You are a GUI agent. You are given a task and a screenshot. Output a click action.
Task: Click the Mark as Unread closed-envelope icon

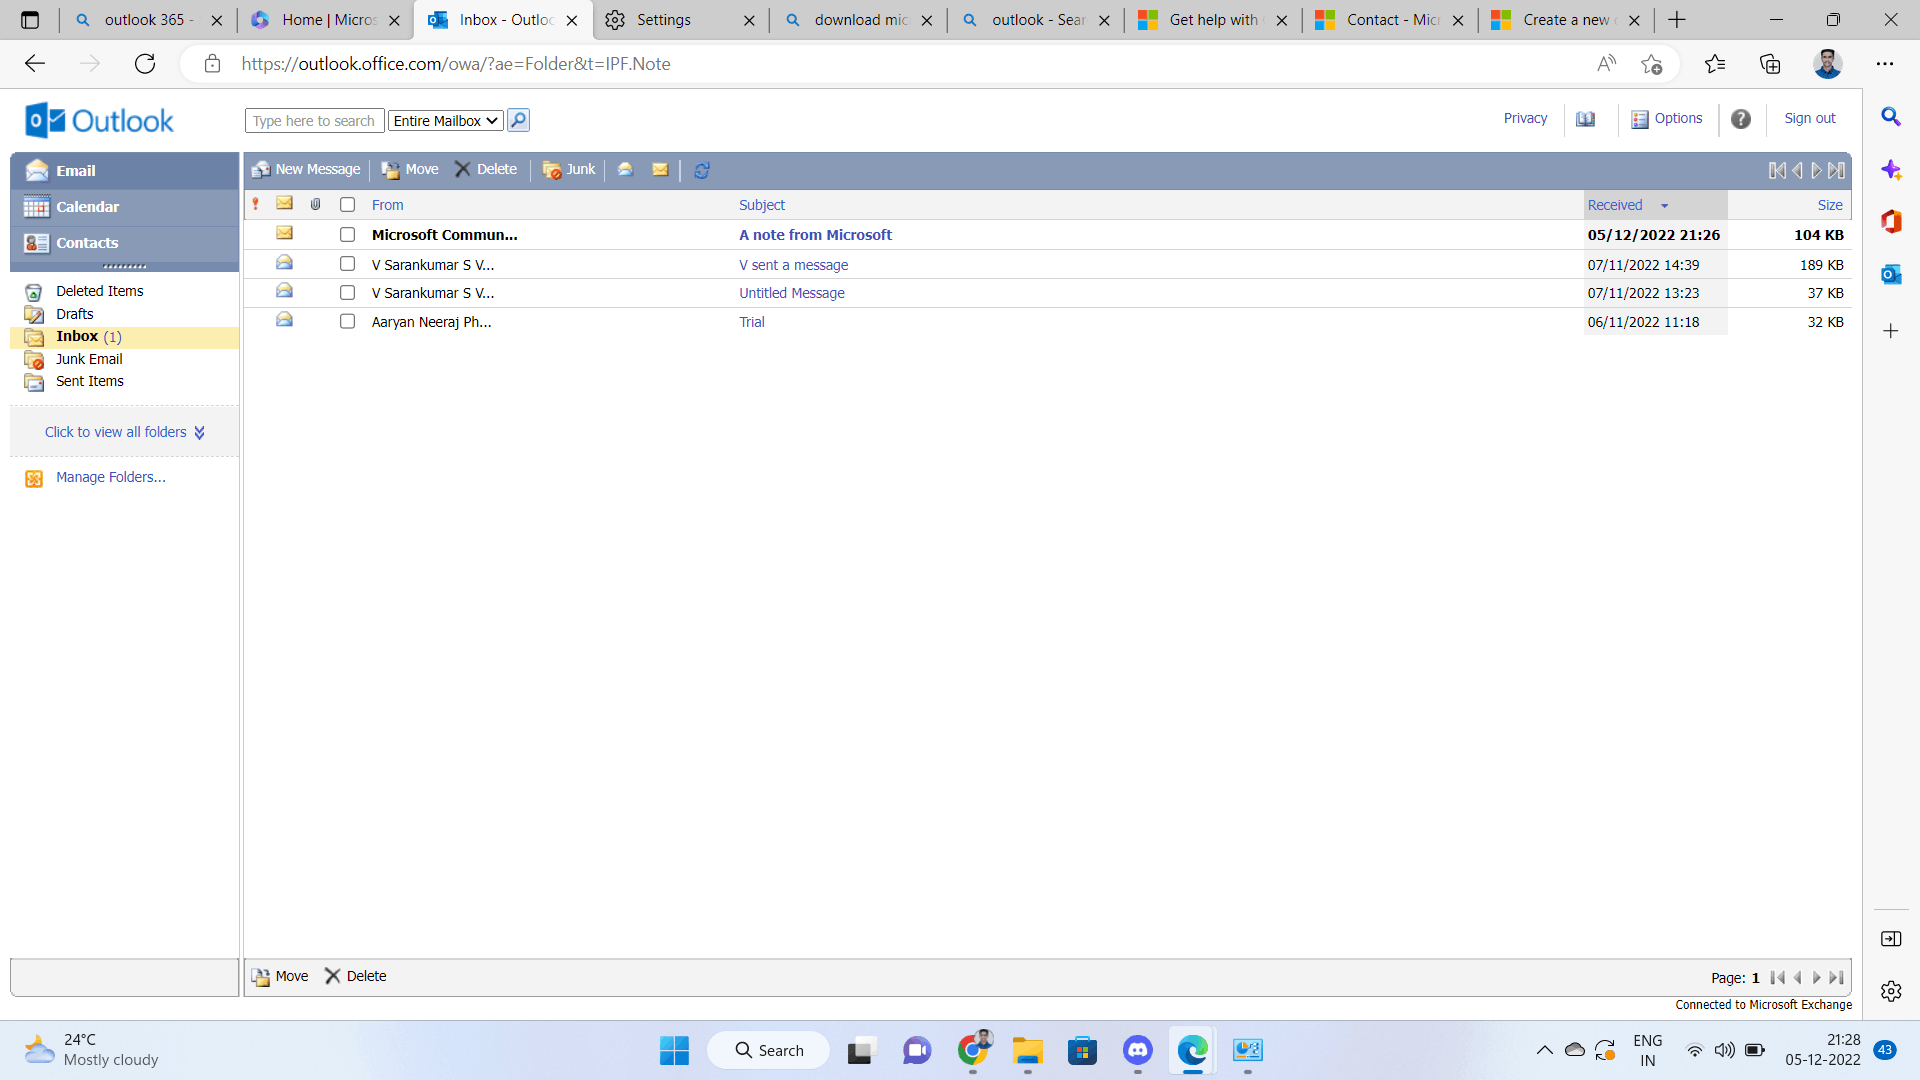tap(660, 170)
